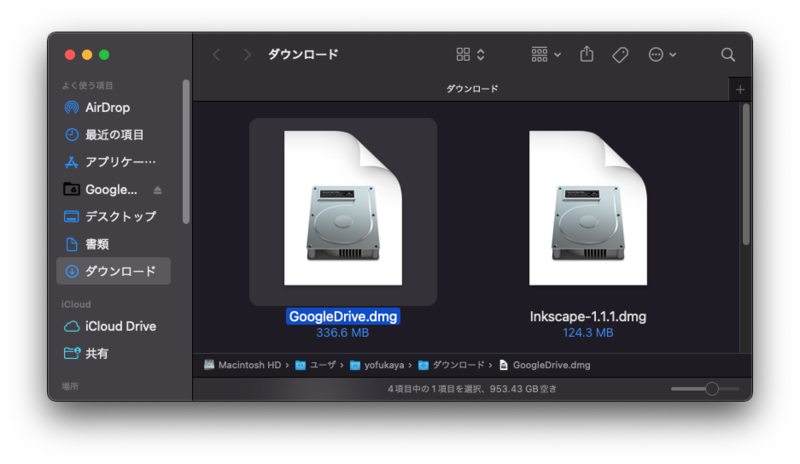Open the group-by options button

[x=539, y=55]
